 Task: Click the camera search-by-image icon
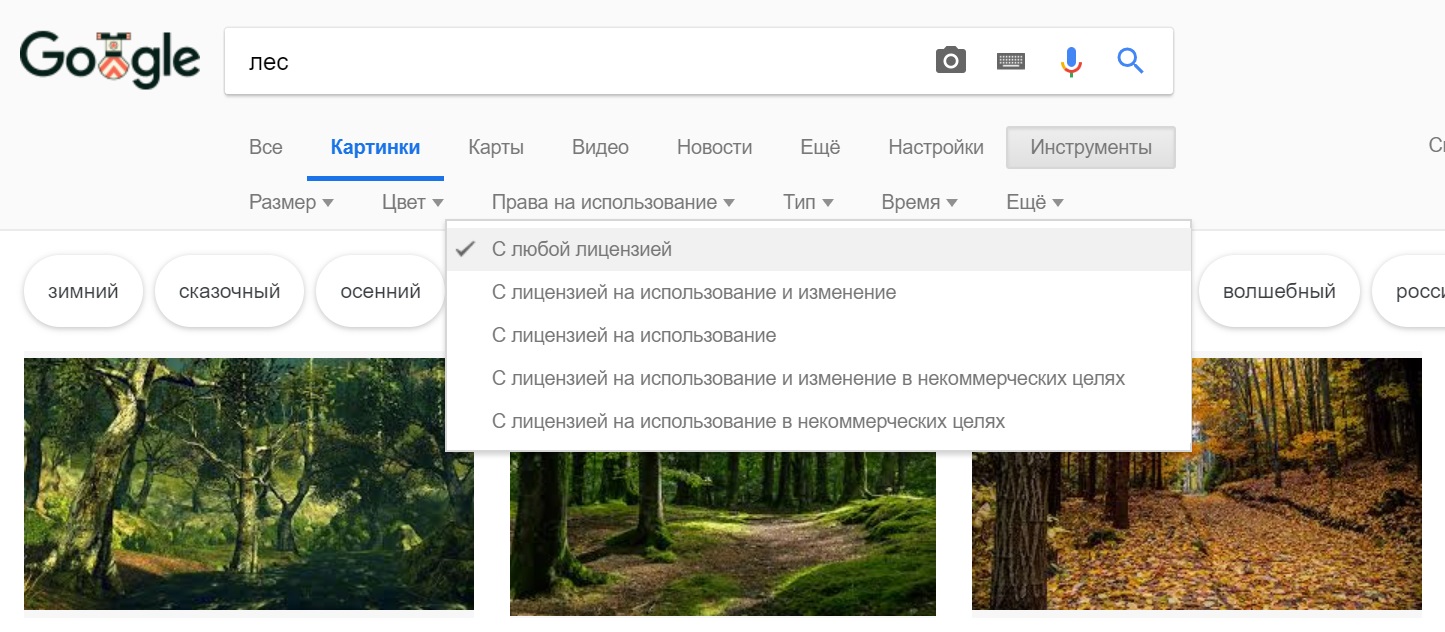[x=950, y=61]
